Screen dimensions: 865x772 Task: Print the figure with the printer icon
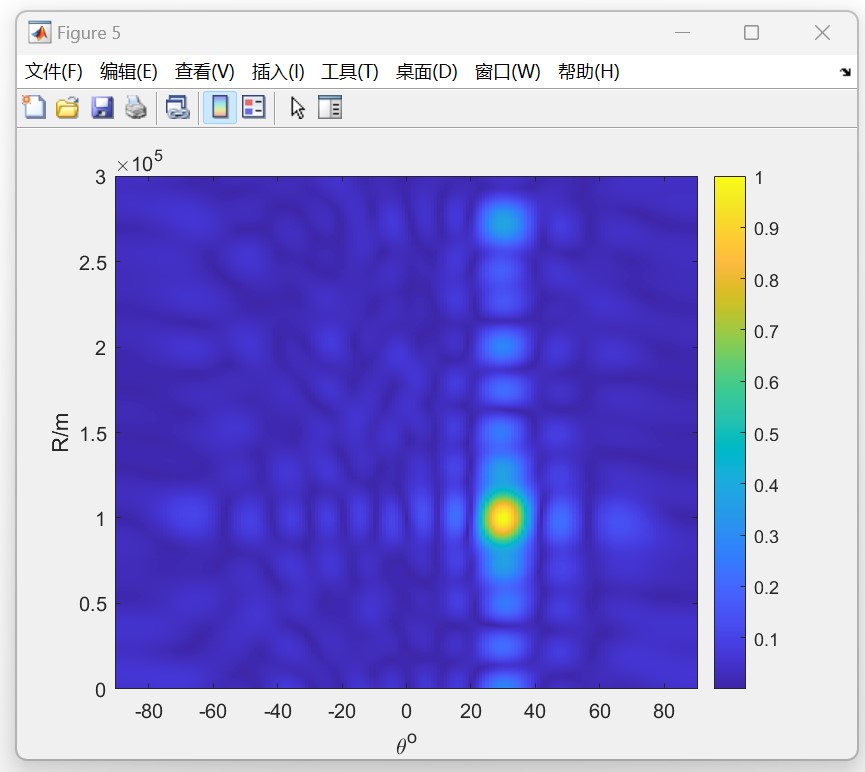pos(136,107)
